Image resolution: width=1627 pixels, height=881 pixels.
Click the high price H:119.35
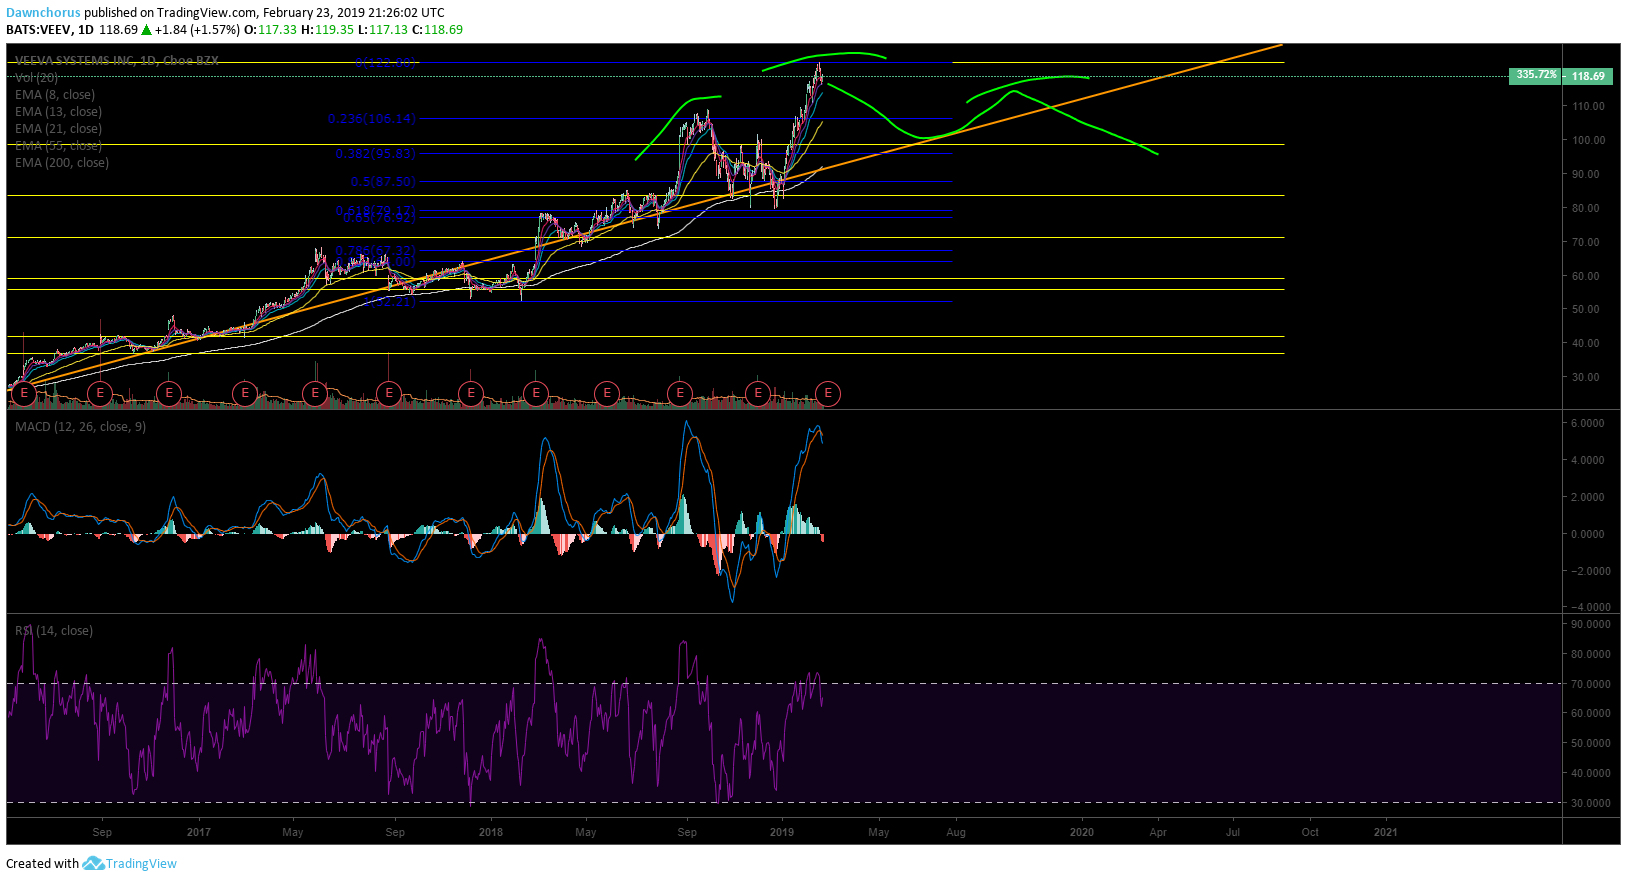(x=328, y=30)
